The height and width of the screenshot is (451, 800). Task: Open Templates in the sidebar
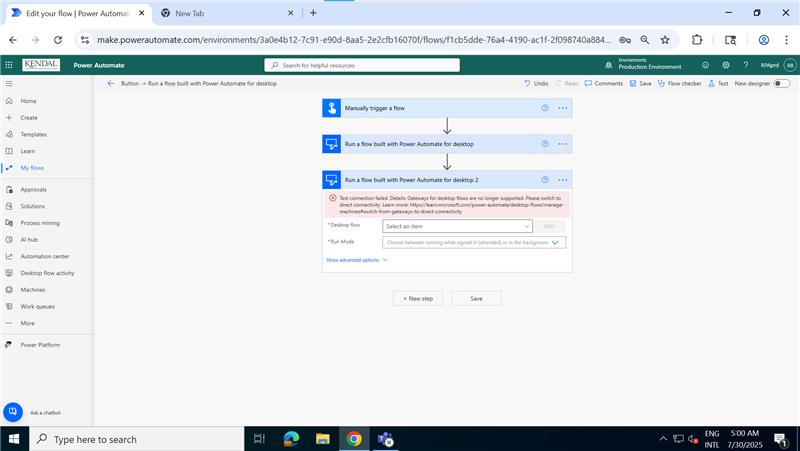[x=33, y=134]
